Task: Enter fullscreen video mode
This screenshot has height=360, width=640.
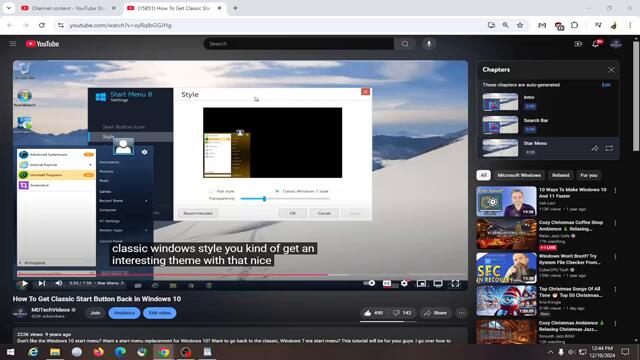Action: coord(455,283)
